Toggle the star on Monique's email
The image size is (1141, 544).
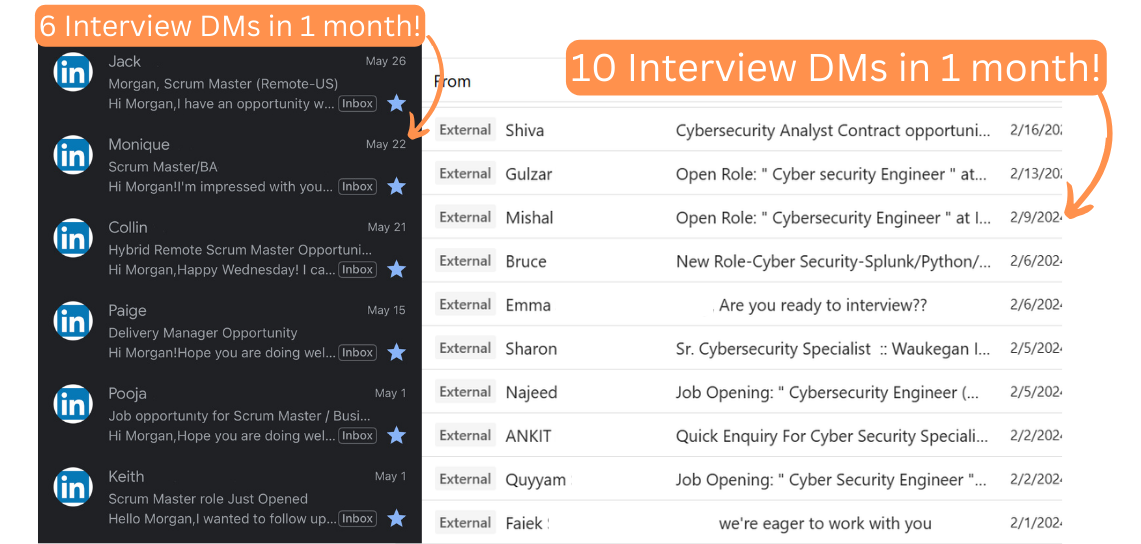(x=396, y=186)
